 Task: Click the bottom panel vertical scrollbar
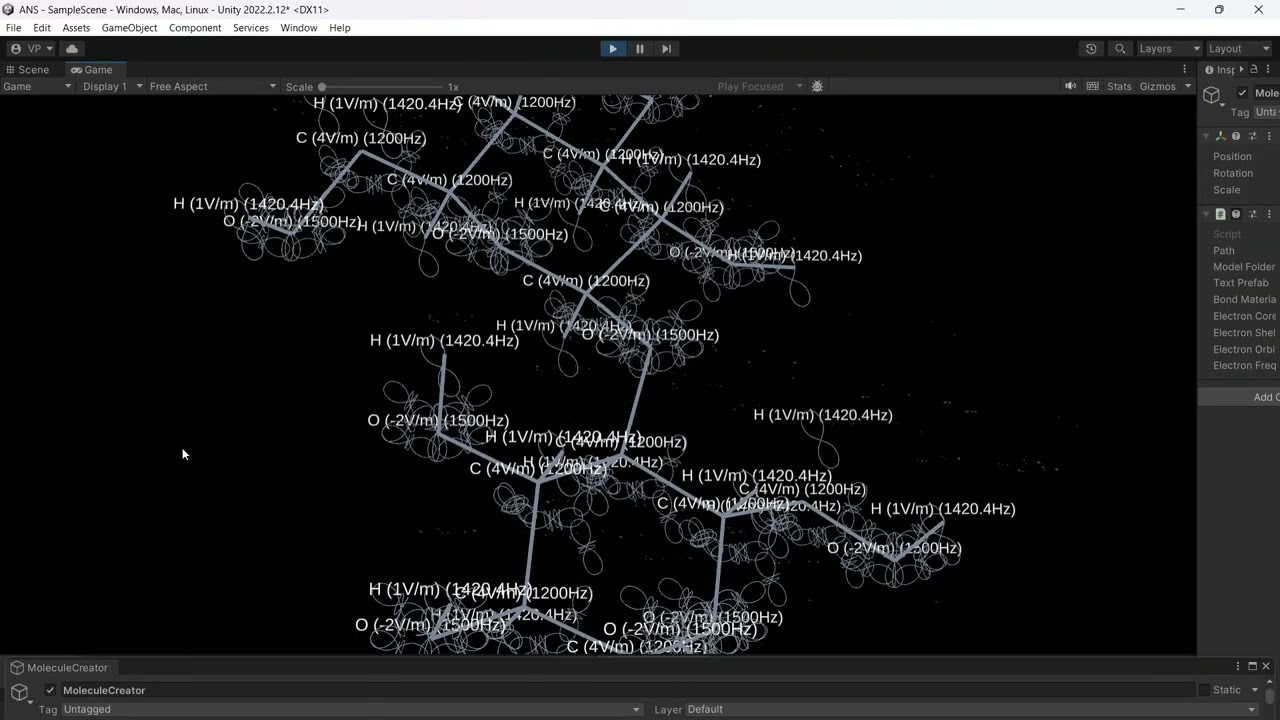click(1270, 695)
